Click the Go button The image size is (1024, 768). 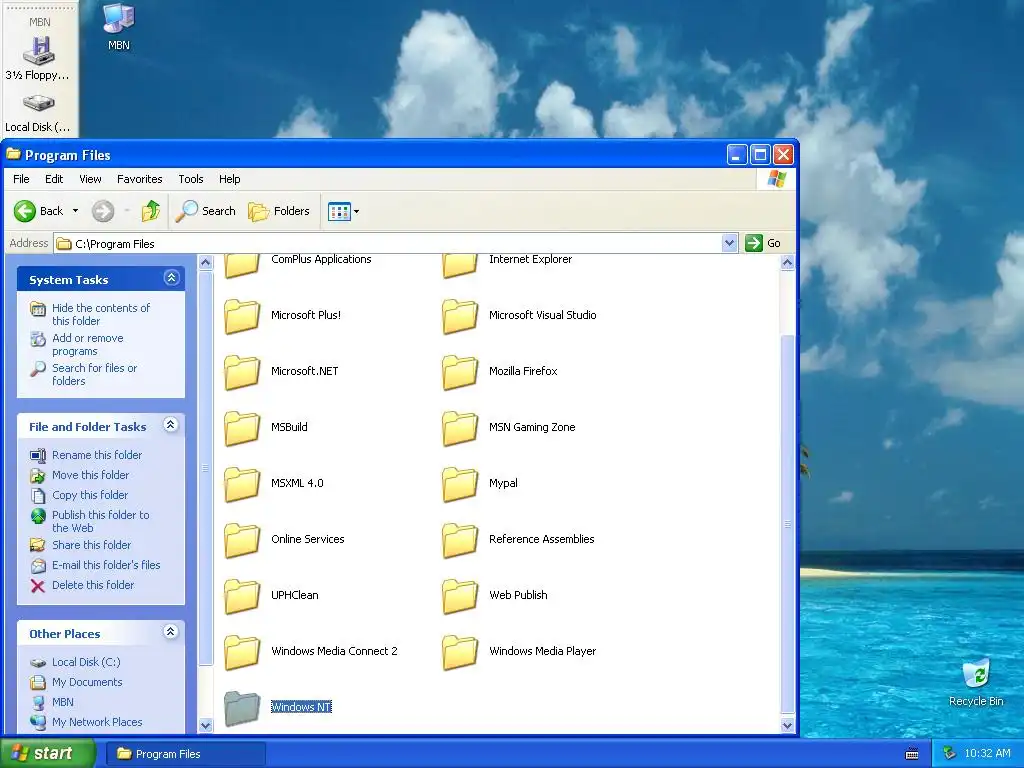763,243
